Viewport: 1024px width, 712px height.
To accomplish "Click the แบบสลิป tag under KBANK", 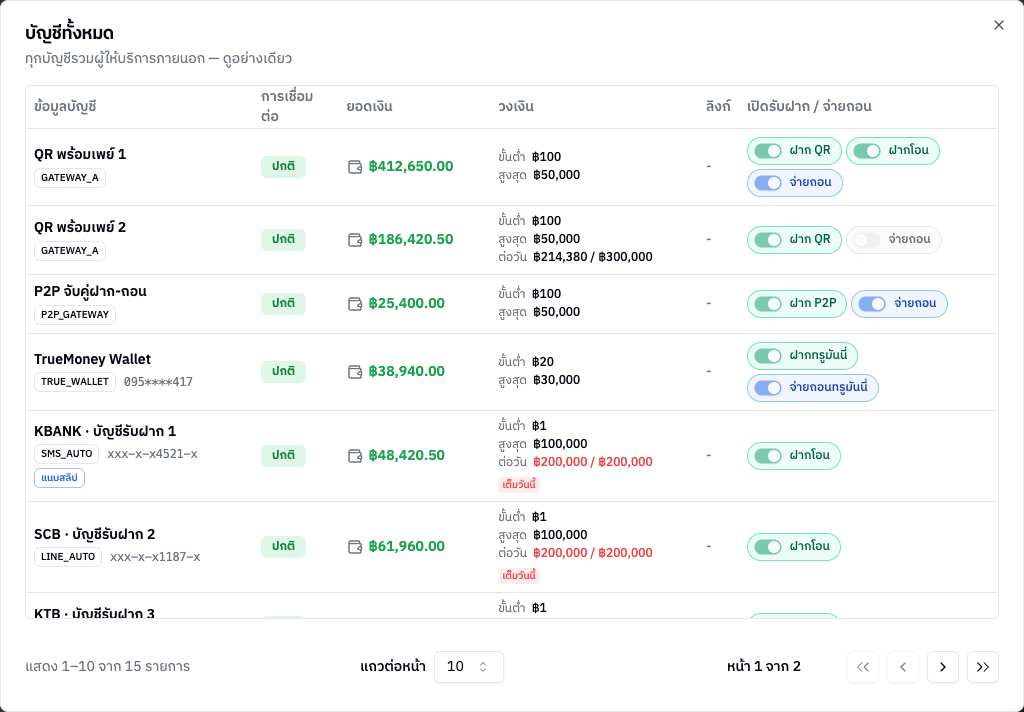I will 59,478.
